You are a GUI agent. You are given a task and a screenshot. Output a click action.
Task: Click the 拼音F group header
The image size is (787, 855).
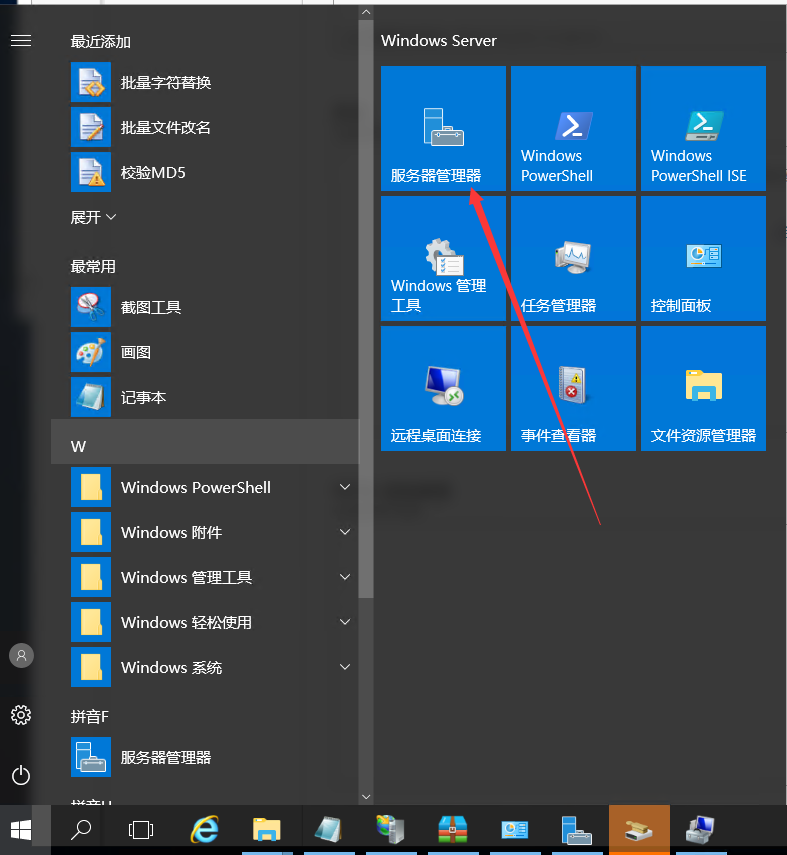tap(89, 716)
